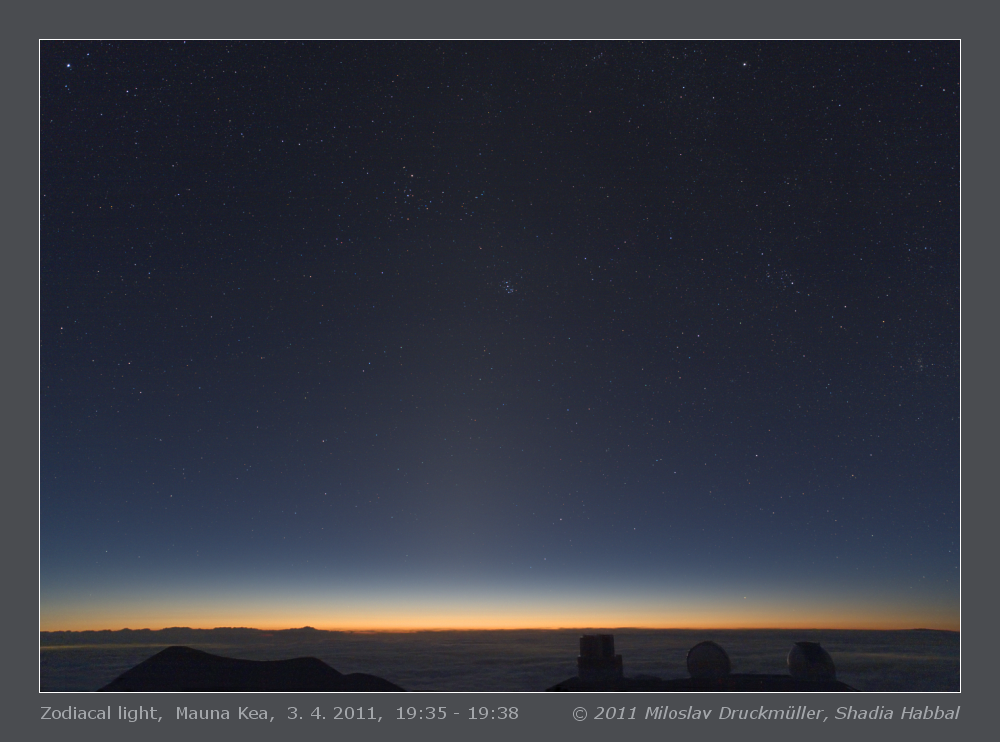This screenshot has width=1000, height=742.
Task: Click the © 2011 copyright symbol text
Action: pyautogui.click(x=598, y=713)
